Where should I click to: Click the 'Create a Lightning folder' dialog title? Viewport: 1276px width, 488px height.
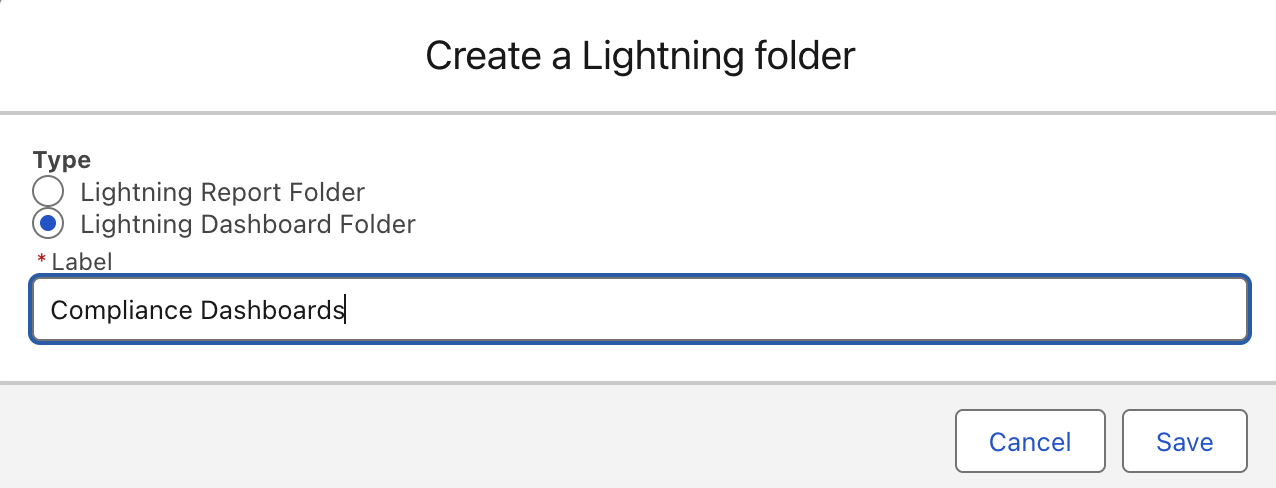tap(640, 55)
